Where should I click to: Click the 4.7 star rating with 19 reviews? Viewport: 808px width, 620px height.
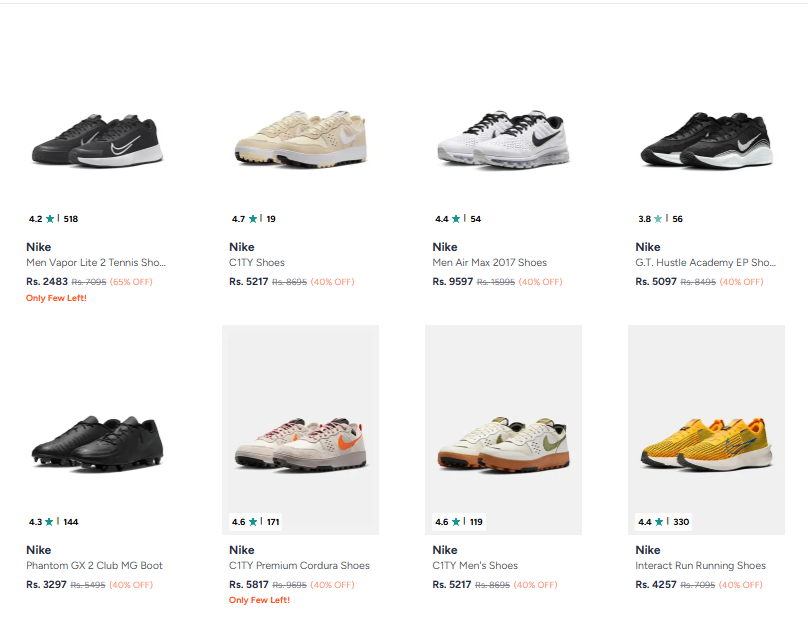pyautogui.click(x=254, y=219)
